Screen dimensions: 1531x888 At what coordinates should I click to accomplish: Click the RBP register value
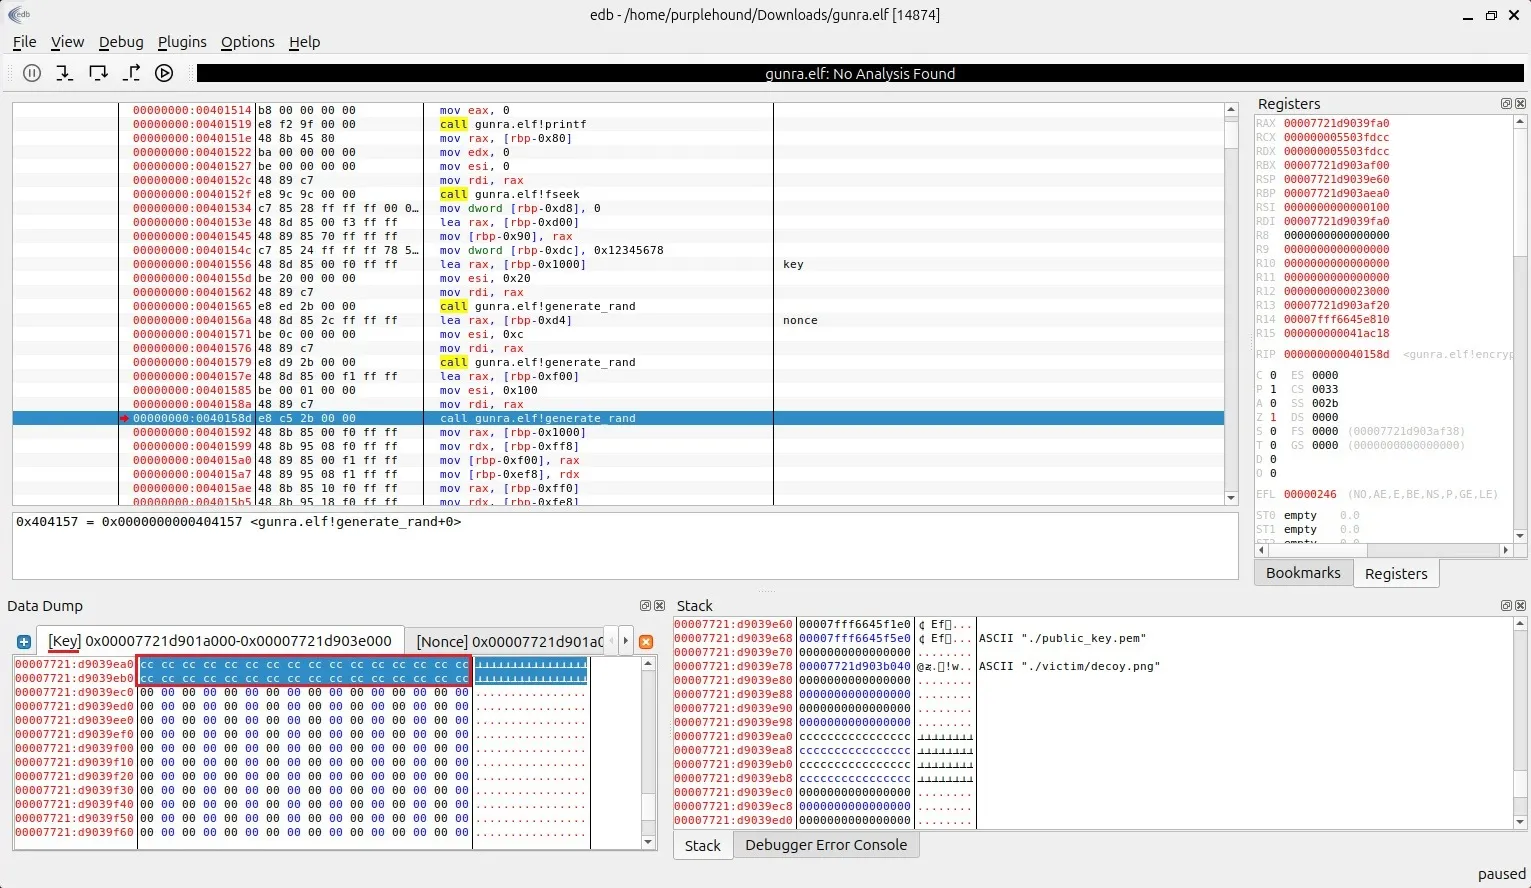(1336, 193)
